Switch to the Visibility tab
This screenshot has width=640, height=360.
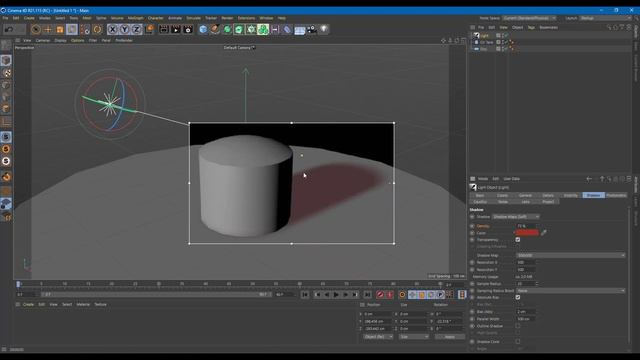pos(571,196)
